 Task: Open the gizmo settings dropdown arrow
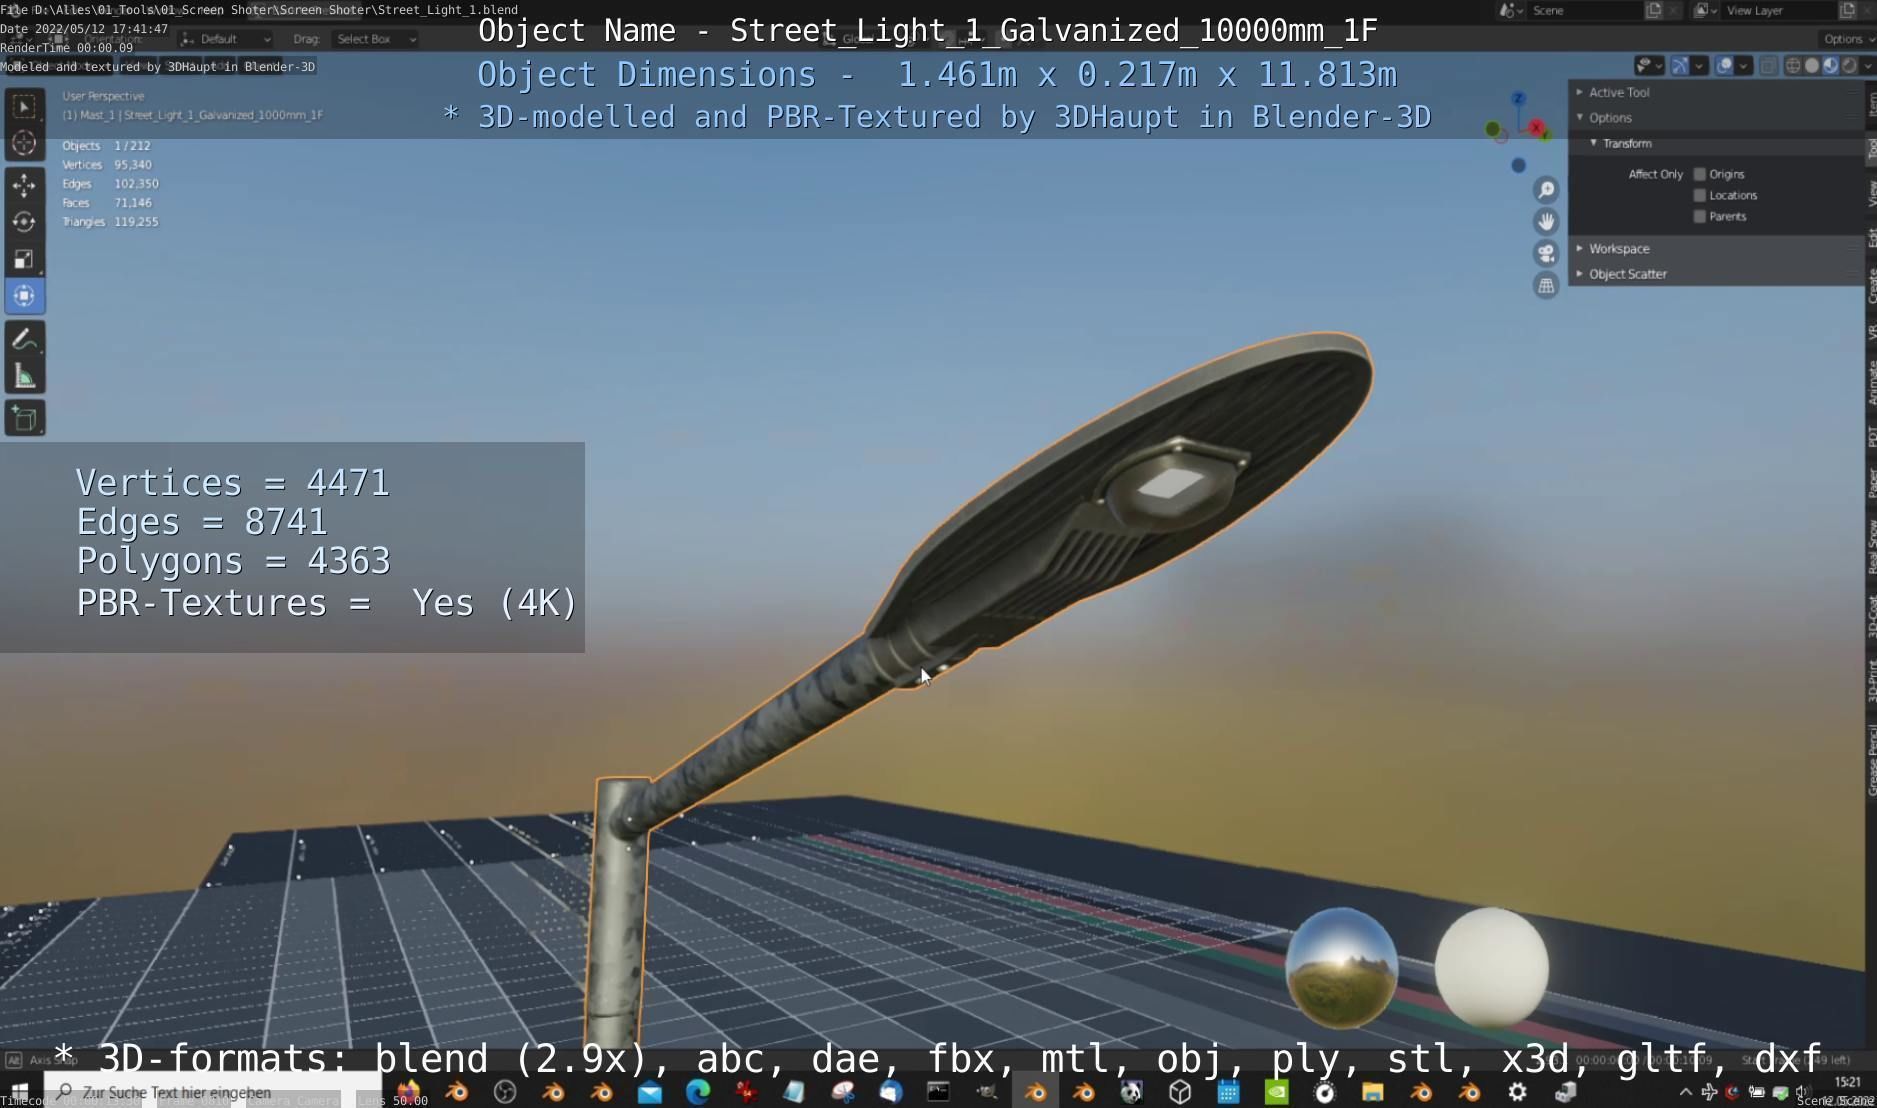click(x=1698, y=66)
